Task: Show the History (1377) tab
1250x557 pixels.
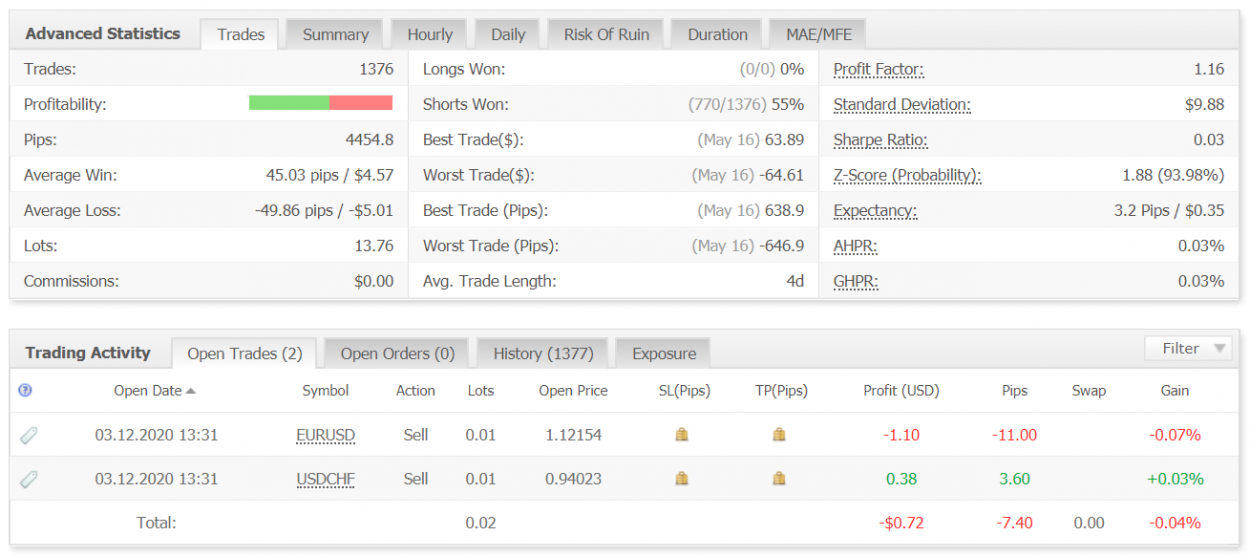Action: (543, 353)
